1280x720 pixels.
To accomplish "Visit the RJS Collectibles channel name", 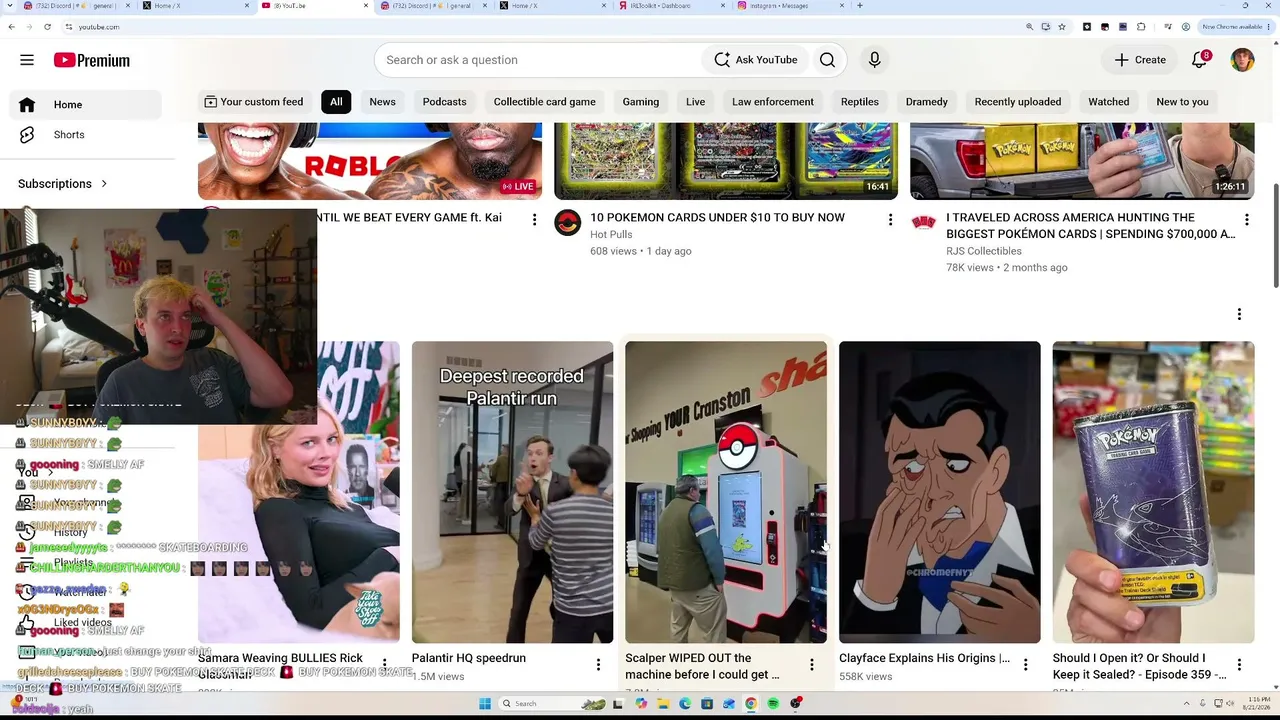I will pyautogui.click(x=984, y=251).
